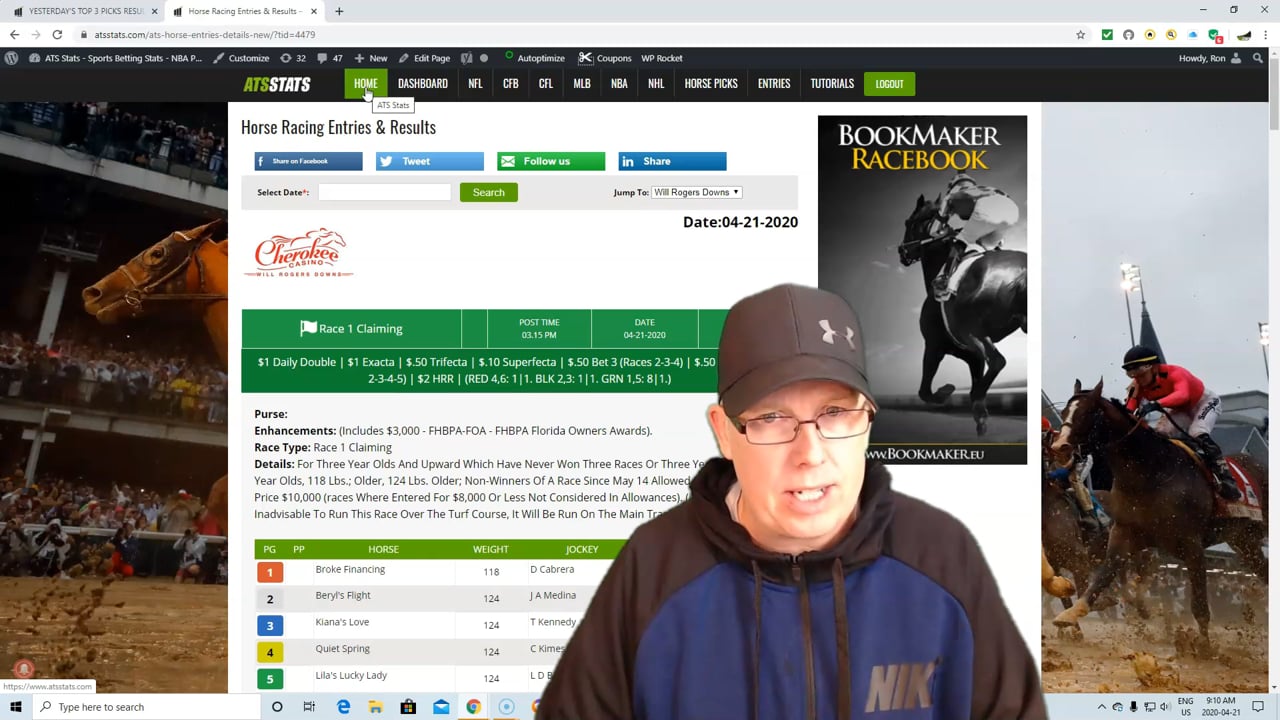This screenshot has height=720, width=1280.
Task: Open the green checkmark browser extension
Action: click(x=1107, y=34)
